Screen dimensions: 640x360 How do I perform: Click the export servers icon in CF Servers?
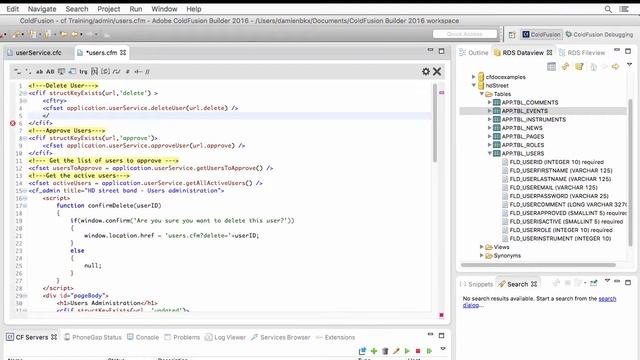362,351
